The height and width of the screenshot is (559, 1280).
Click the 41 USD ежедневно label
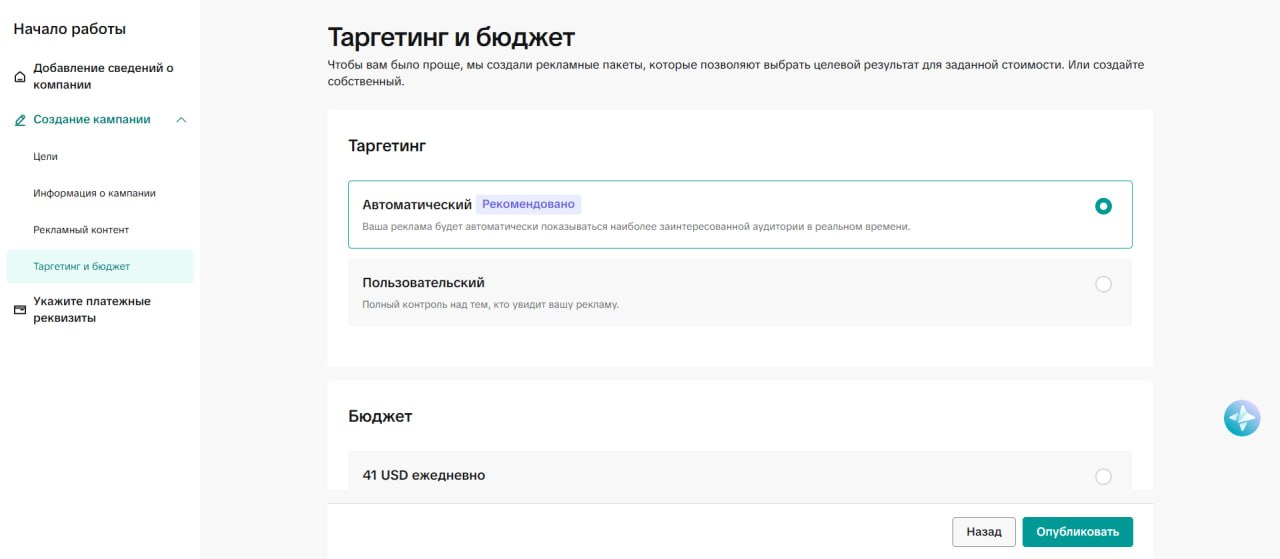pos(424,476)
